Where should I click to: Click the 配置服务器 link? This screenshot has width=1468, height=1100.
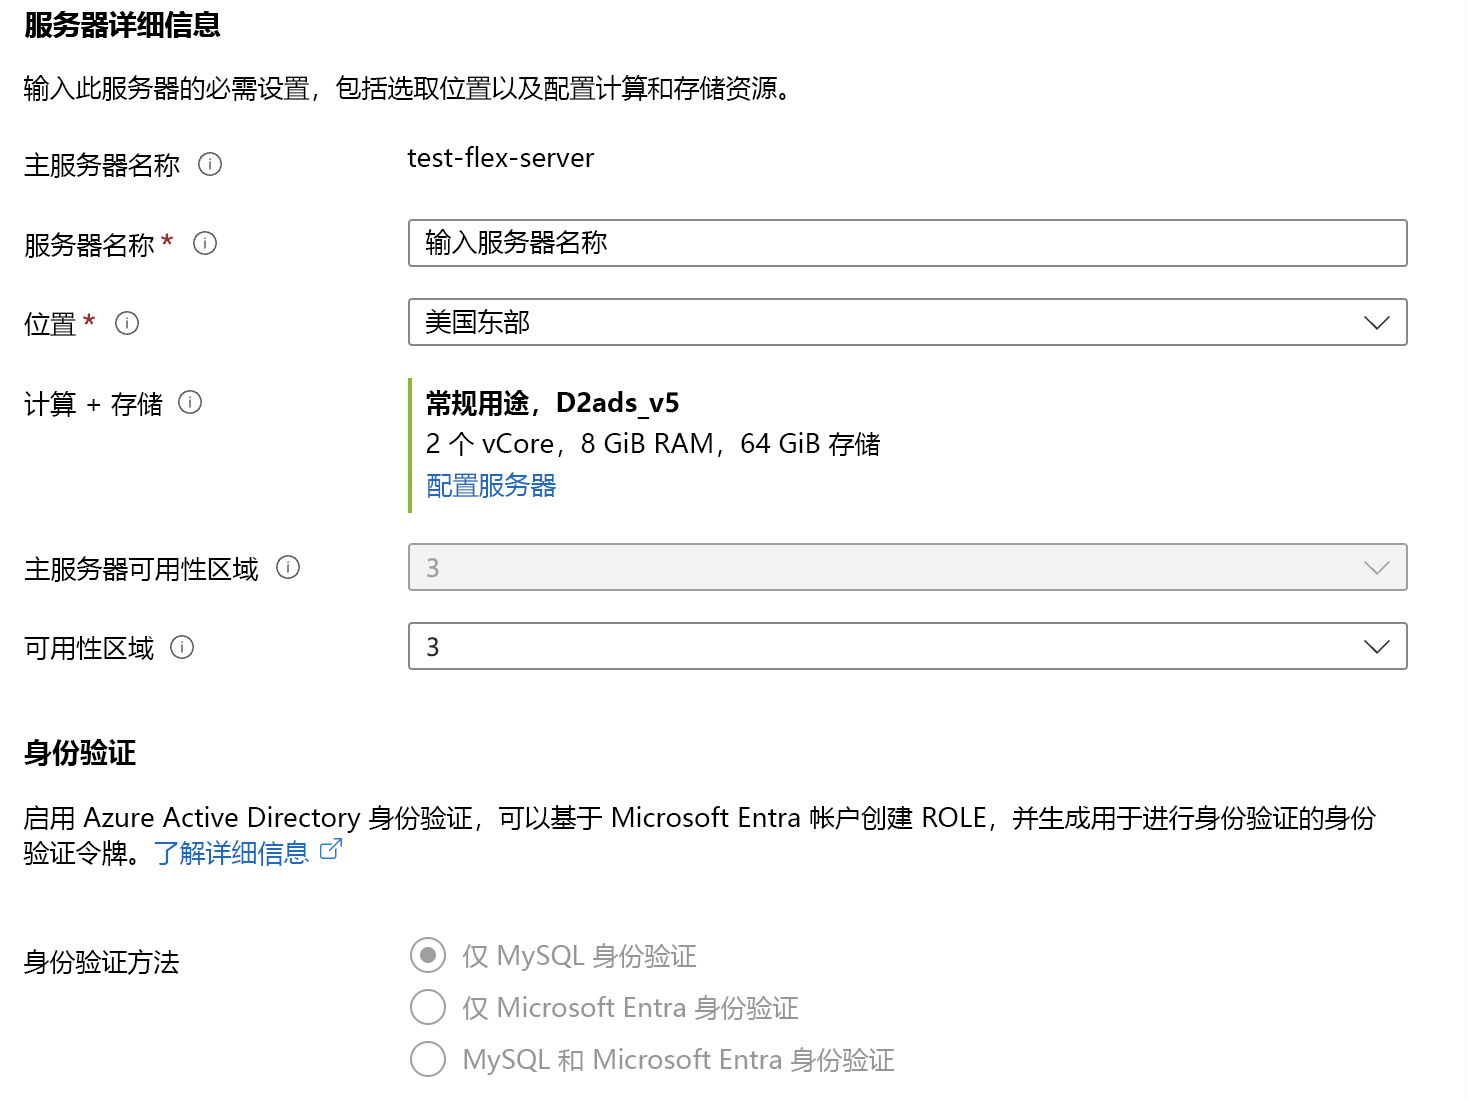point(491,486)
